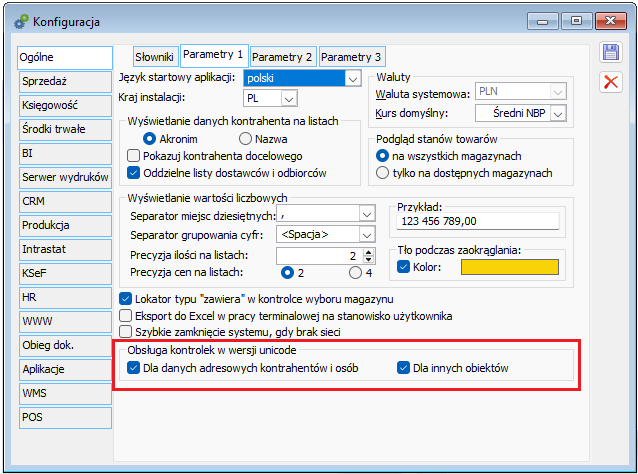Select tylko na dostępnych magazynach option

pyautogui.click(x=382, y=173)
